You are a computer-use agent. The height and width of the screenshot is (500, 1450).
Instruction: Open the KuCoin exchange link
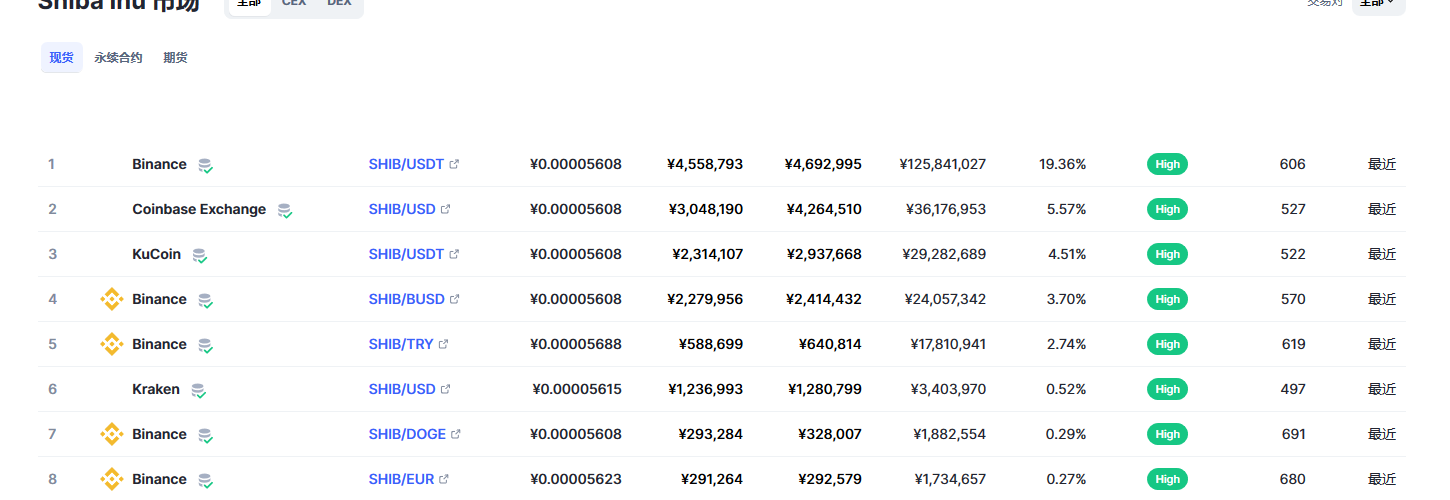point(156,254)
